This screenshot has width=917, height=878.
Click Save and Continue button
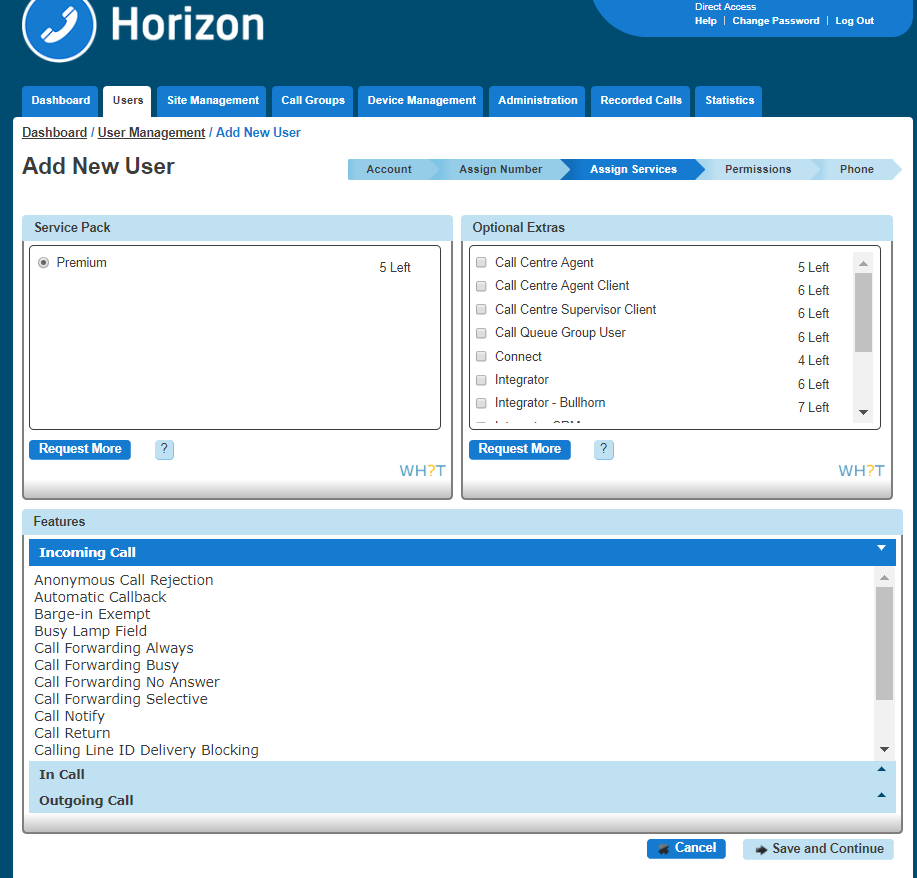click(x=818, y=849)
